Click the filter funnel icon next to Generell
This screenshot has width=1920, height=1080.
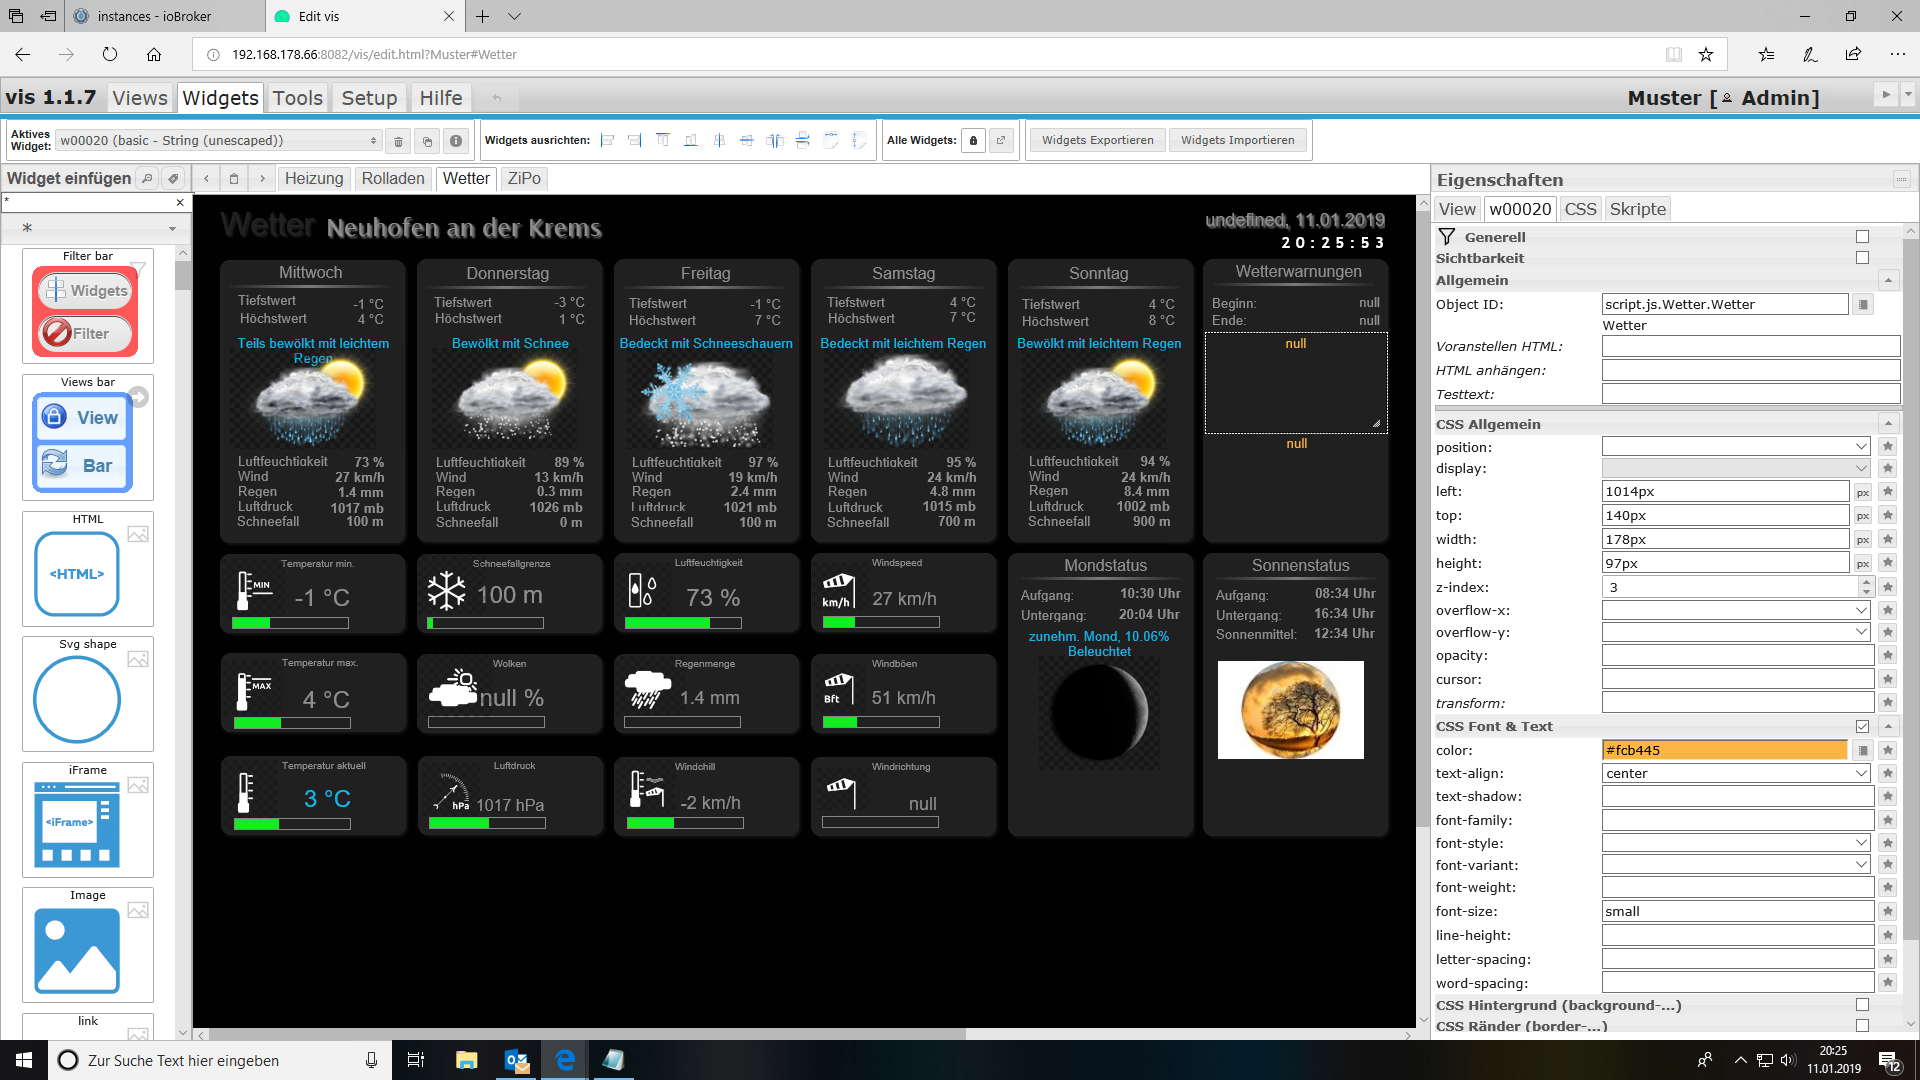pos(1447,237)
